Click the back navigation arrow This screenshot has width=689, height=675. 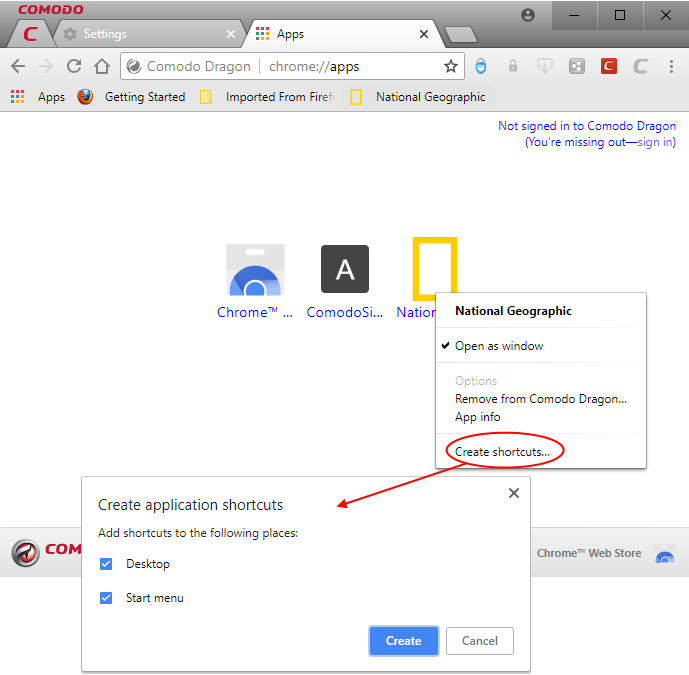(x=18, y=66)
